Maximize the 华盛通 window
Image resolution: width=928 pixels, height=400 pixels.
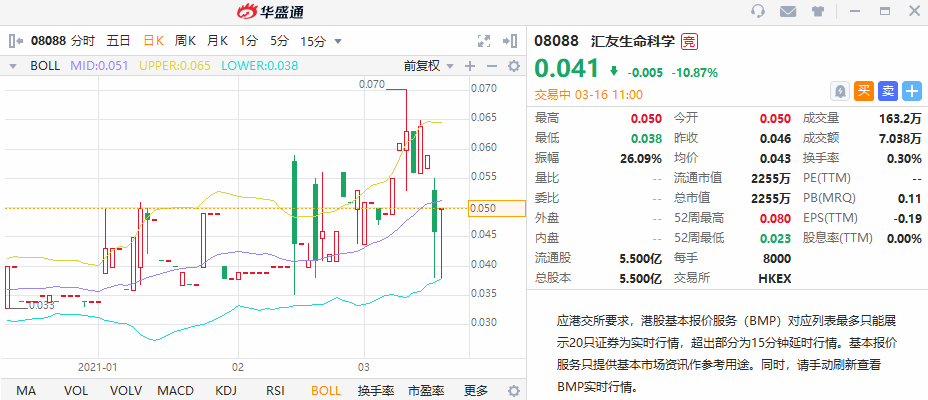885,11
